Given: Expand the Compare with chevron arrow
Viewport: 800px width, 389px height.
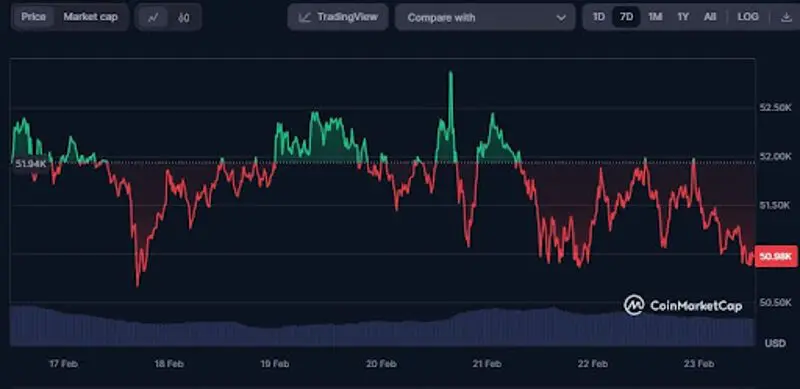Looking at the screenshot, I should tap(561, 18).
